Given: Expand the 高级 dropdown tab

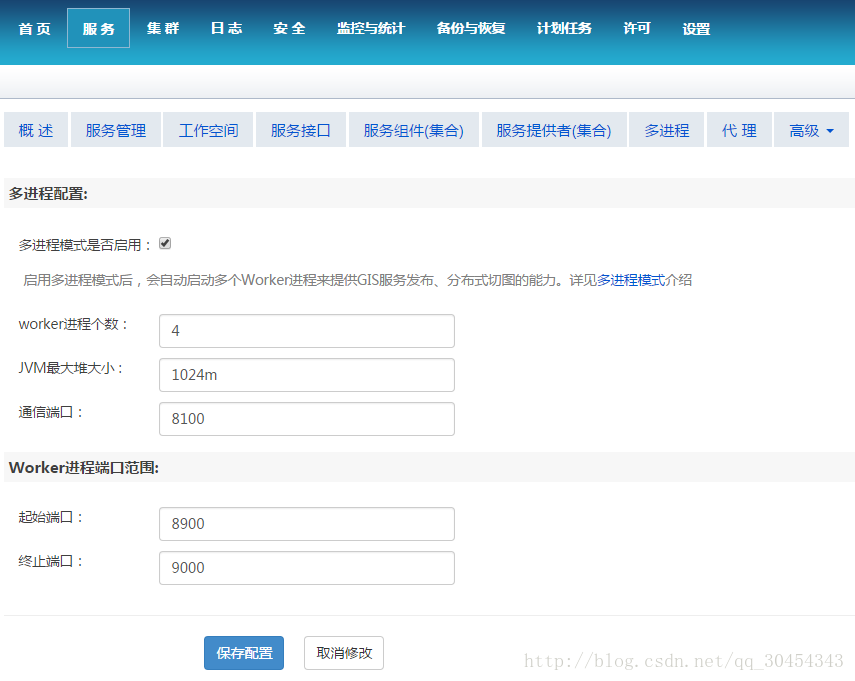Looking at the screenshot, I should tap(811, 130).
